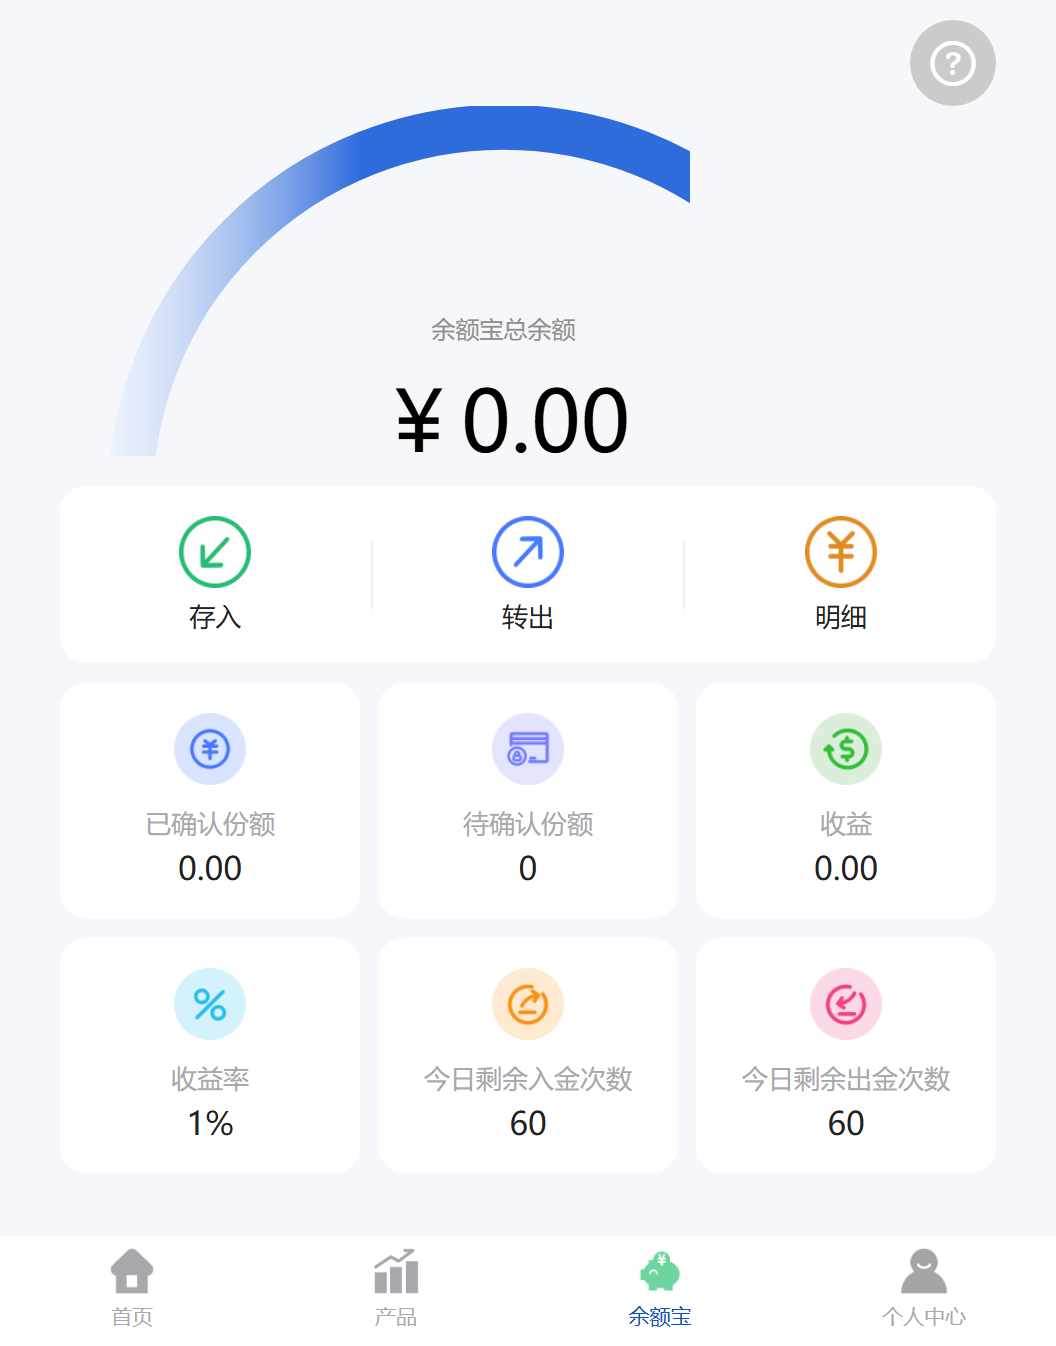Click the 1% yield rate value

click(x=210, y=1123)
